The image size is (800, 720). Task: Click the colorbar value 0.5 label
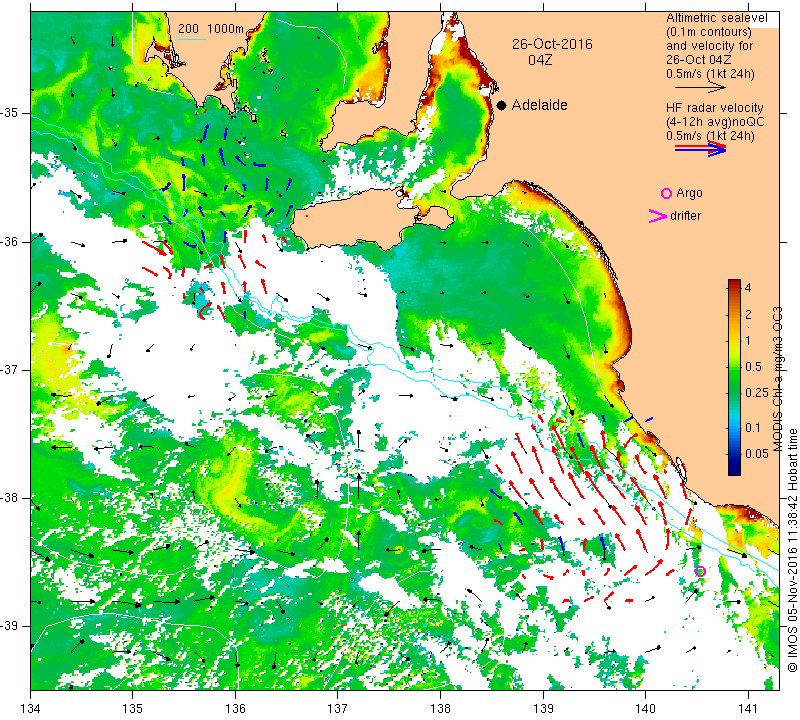(753, 366)
